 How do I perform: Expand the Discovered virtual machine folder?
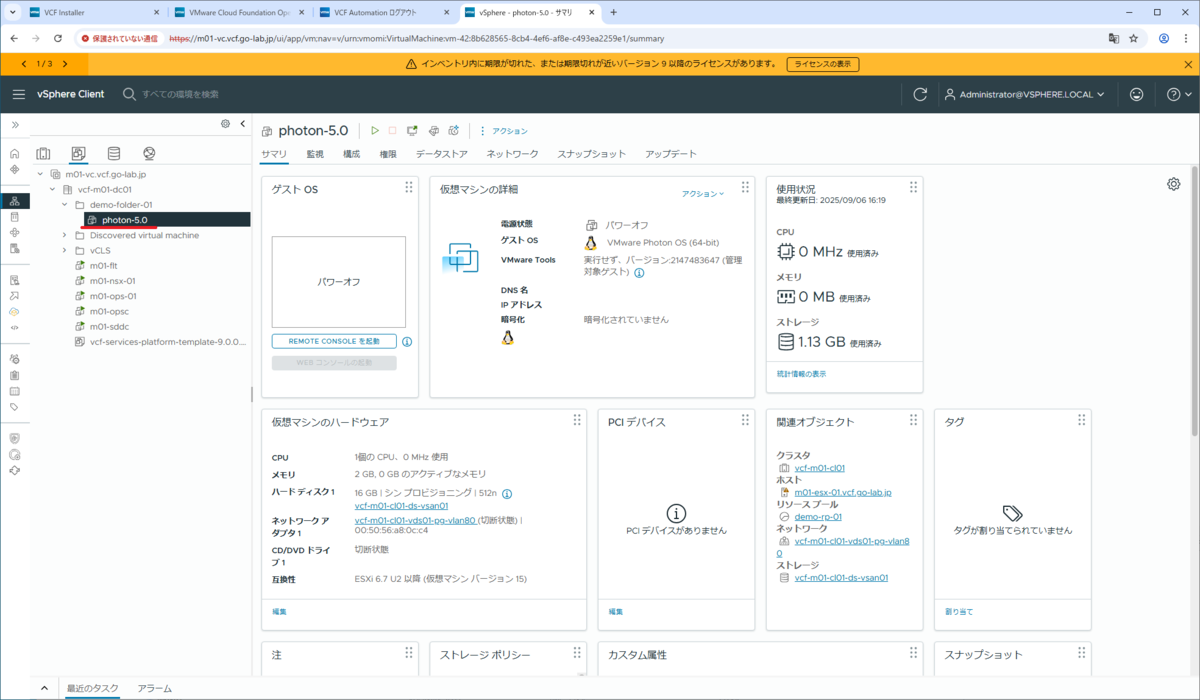coord(64,235)
